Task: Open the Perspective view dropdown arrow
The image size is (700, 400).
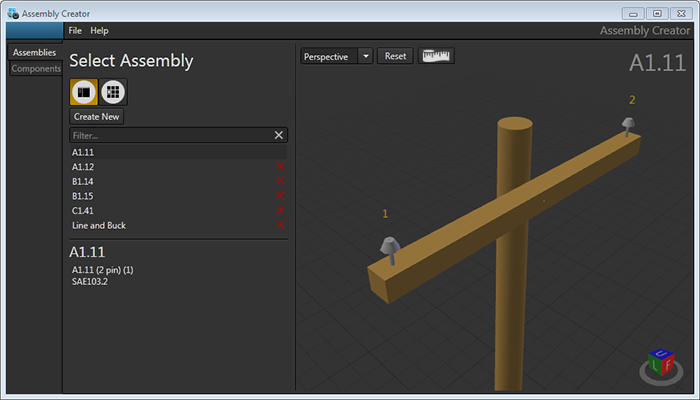Action: 366,56
